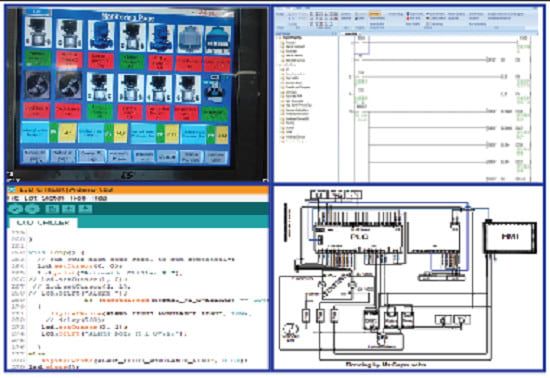This screenshot has height=378, width=550.
Task: Tap the blue device icon ending HMI second row
Action: tap(215, 89)
